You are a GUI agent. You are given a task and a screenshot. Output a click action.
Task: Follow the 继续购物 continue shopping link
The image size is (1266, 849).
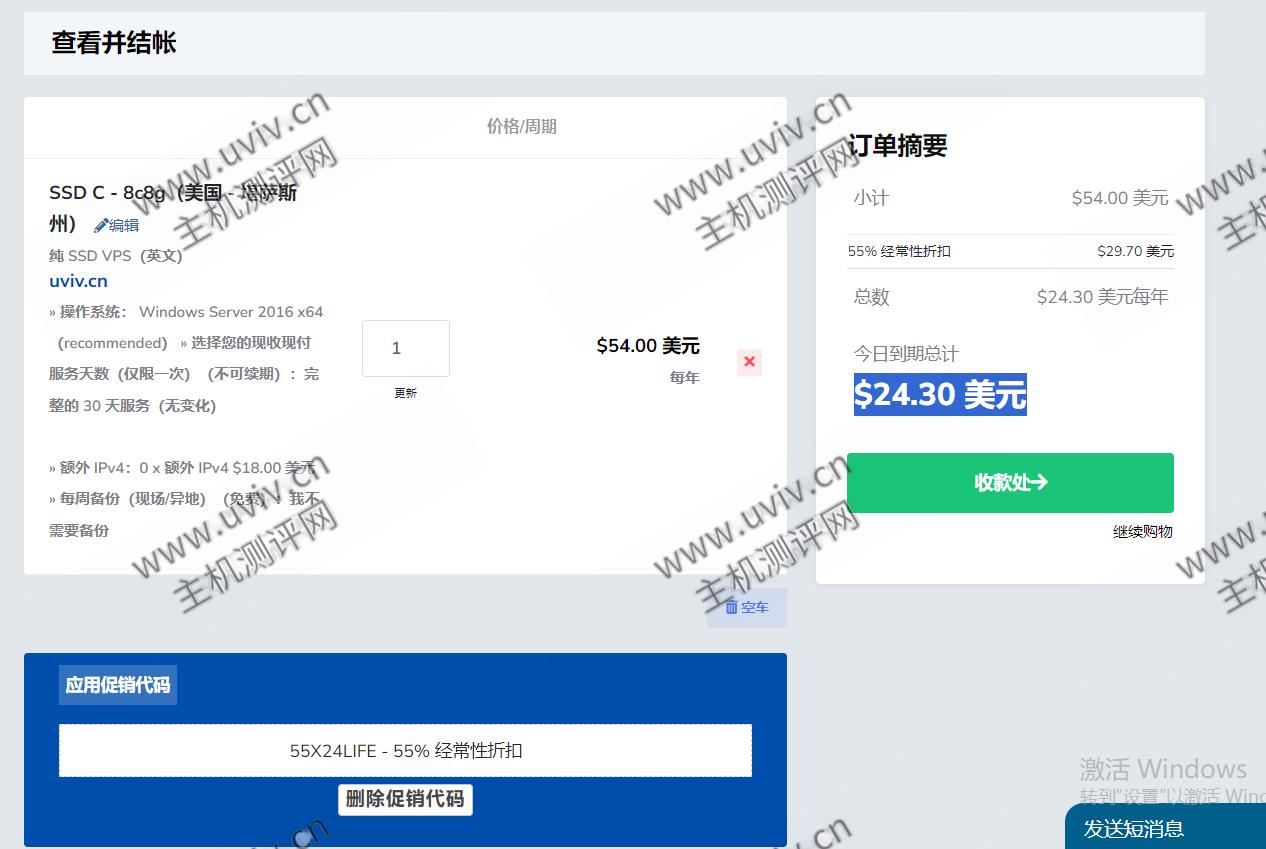point(1142,531)
